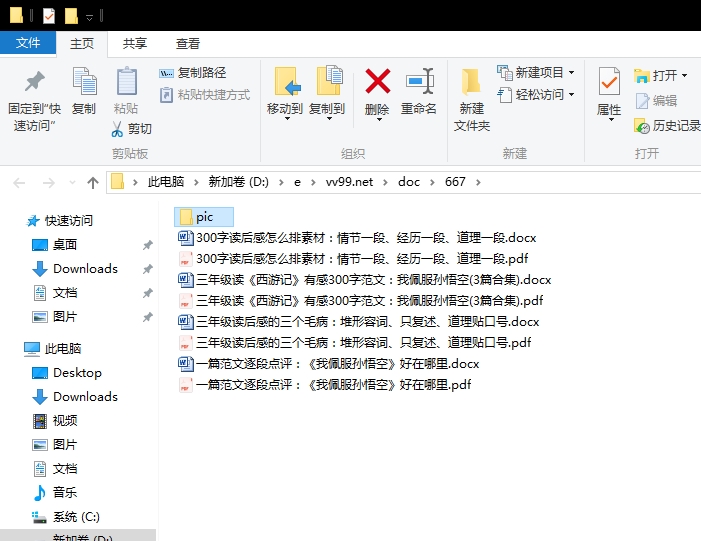Select 三年级读后感的三个毛病 pdf file
Image resolution: width=701 pixels, height=541 pixels.
[x=355, y=342]
